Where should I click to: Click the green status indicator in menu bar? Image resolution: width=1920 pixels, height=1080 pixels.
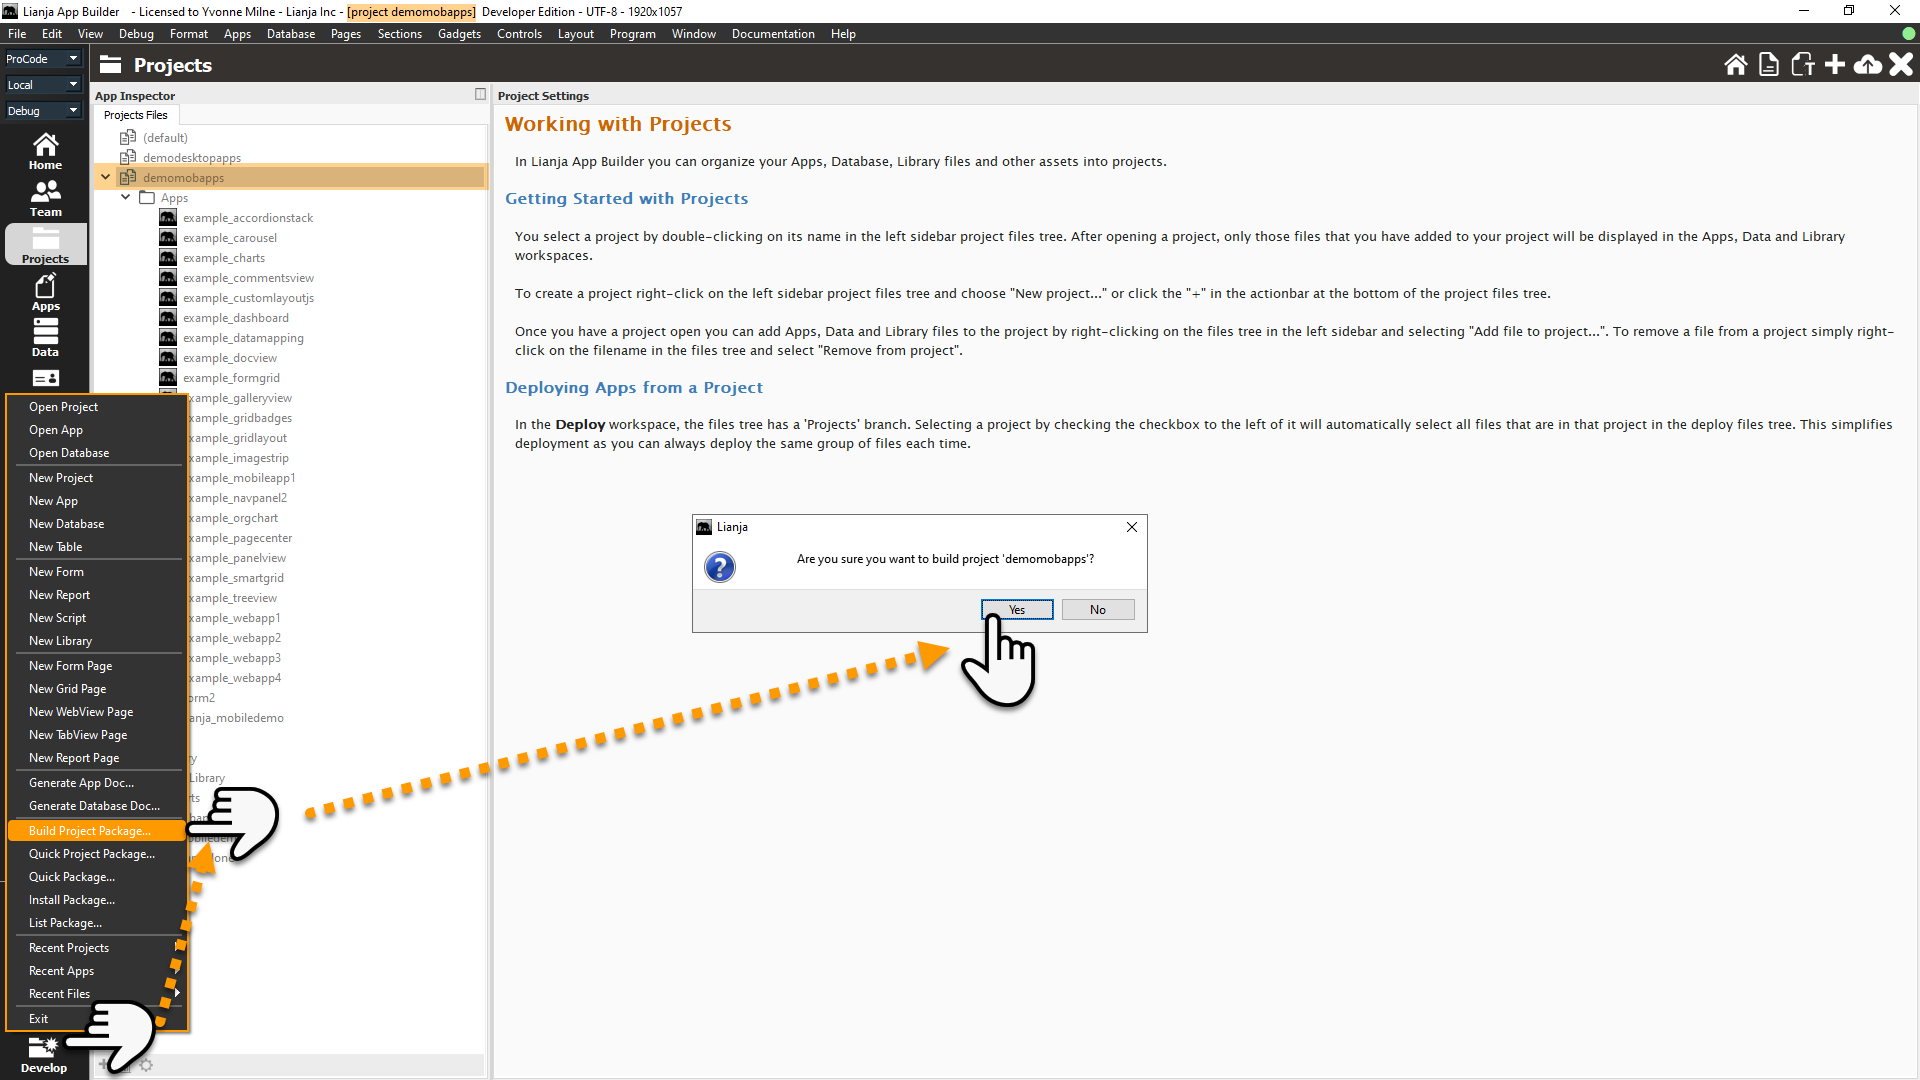(x=1909, y=34)
